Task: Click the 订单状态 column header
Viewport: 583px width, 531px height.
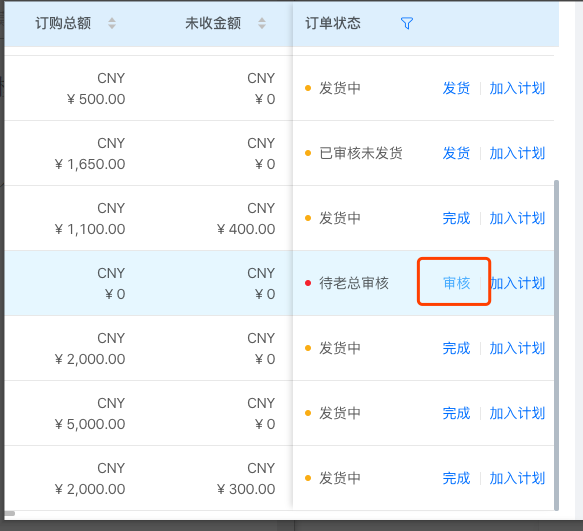Action: 333,23
